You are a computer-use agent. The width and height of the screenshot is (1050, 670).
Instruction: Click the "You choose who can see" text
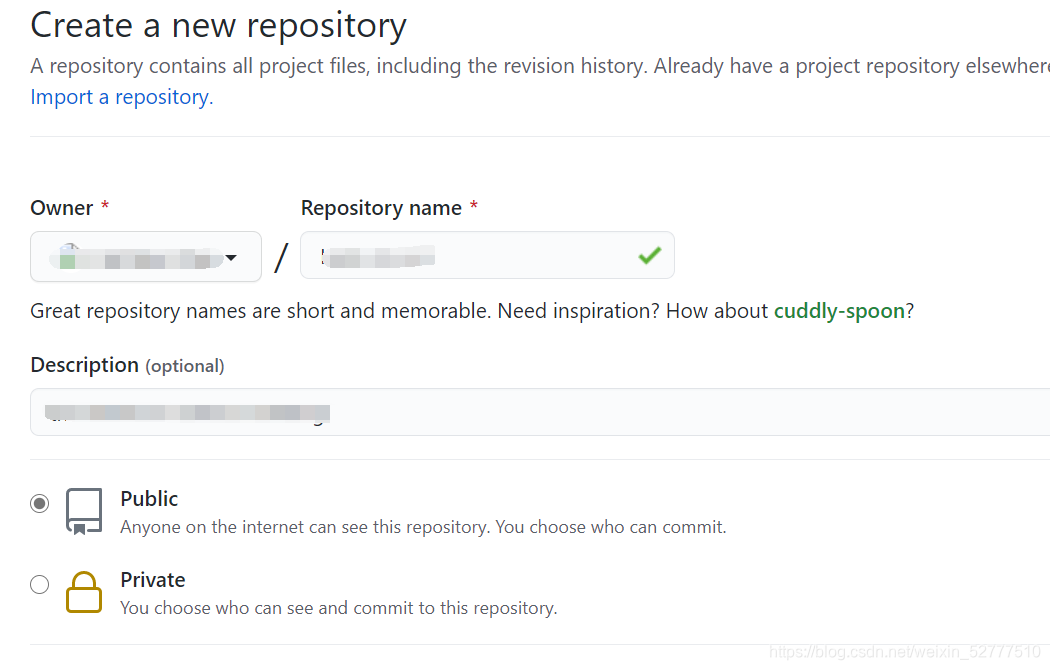pyautogui.click(x=338, y=608)
